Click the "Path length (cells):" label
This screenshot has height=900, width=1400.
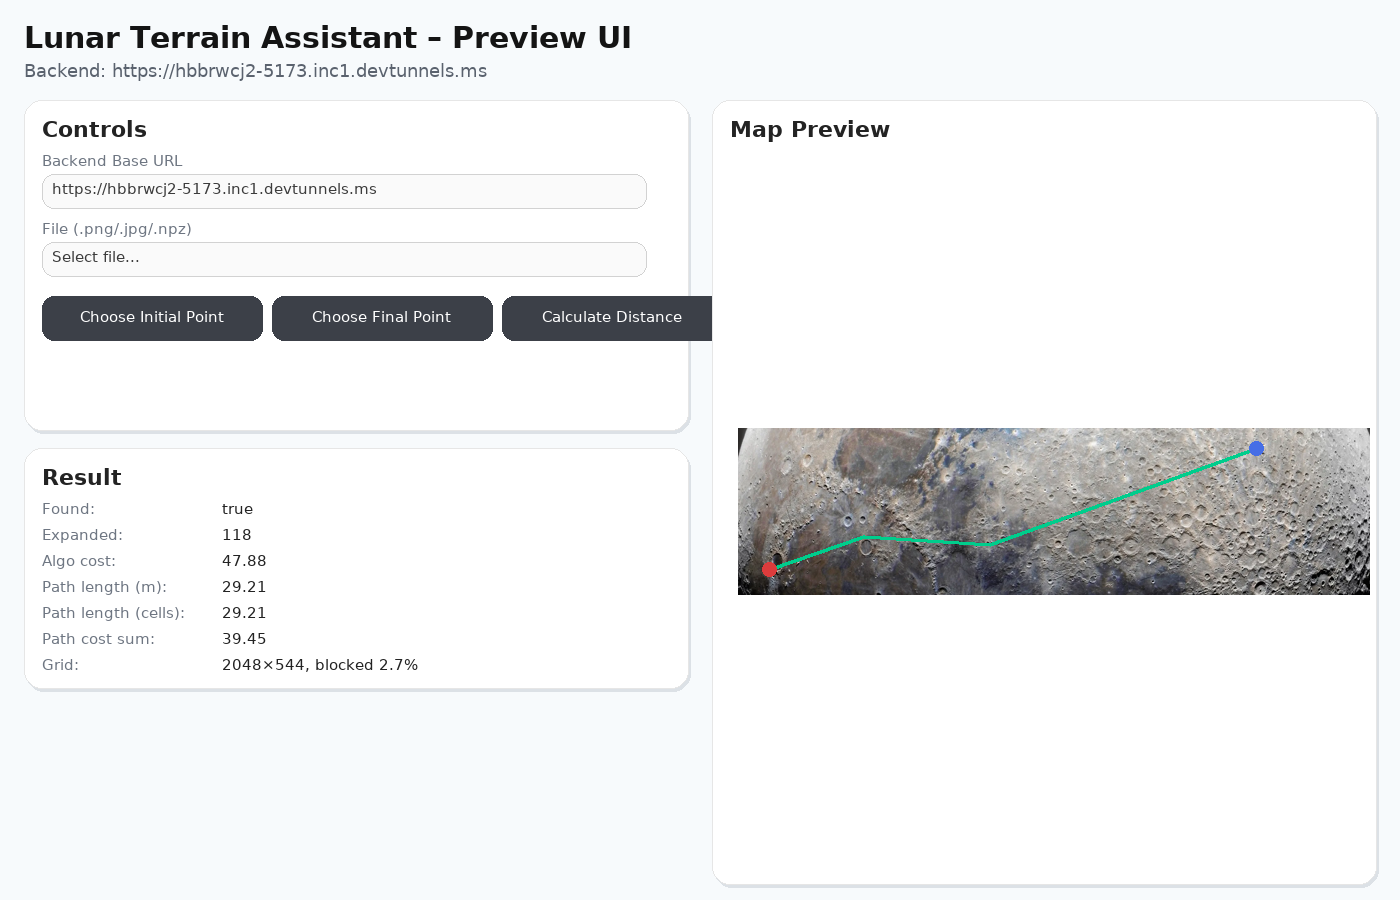(113, 613)
